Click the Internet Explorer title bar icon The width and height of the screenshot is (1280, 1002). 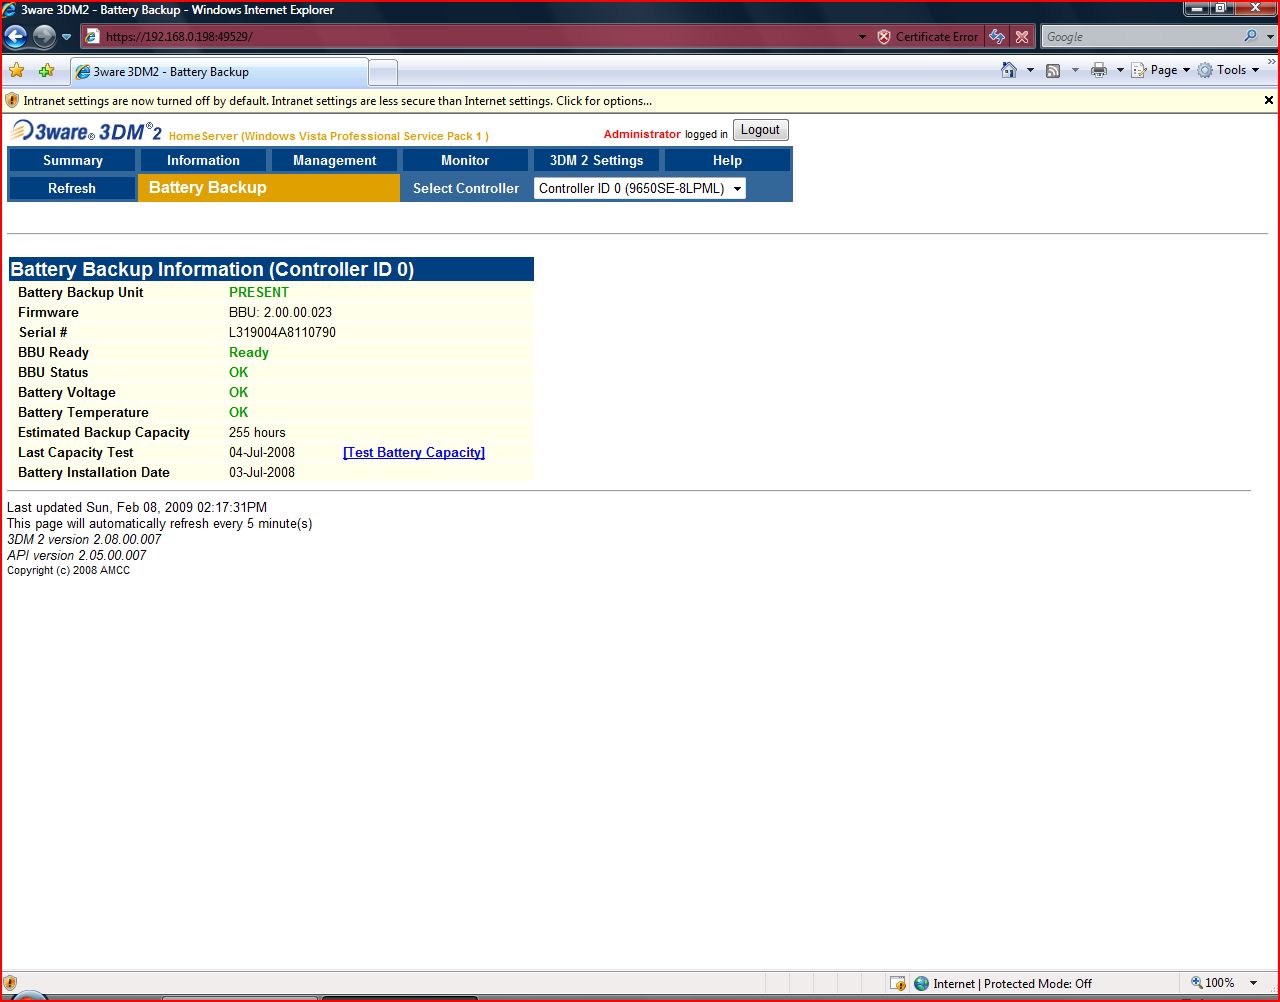[10, 10]
